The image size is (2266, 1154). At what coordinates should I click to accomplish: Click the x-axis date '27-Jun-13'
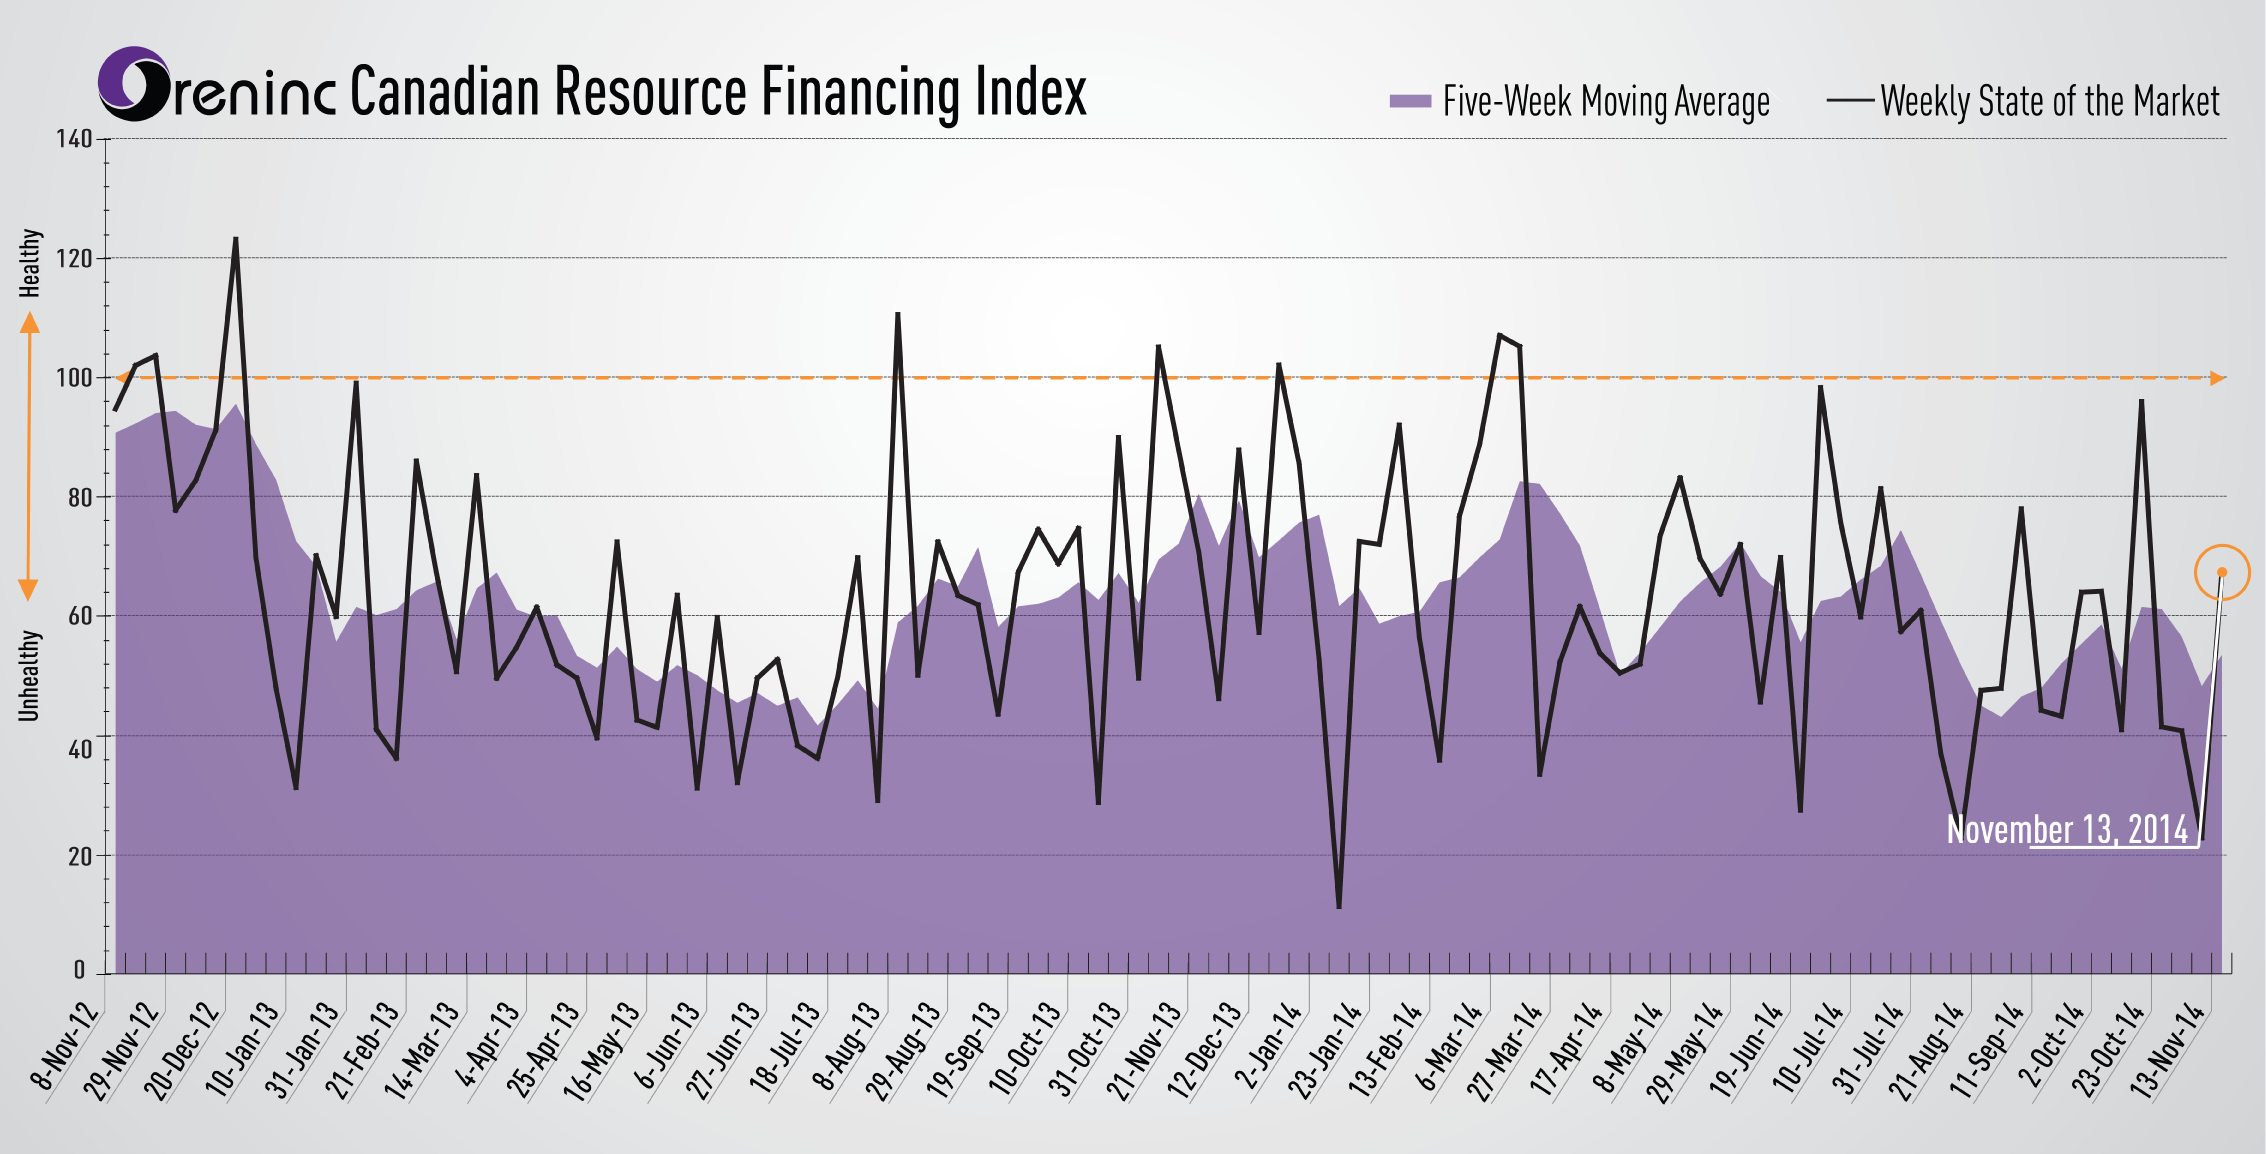[724, 1050]
